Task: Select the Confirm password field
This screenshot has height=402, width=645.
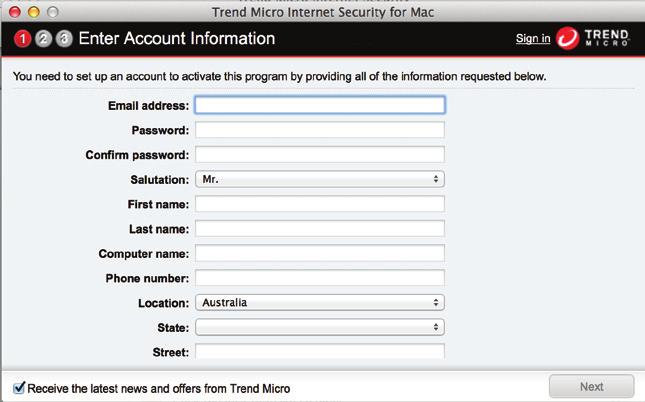Action: click(320, 155)
